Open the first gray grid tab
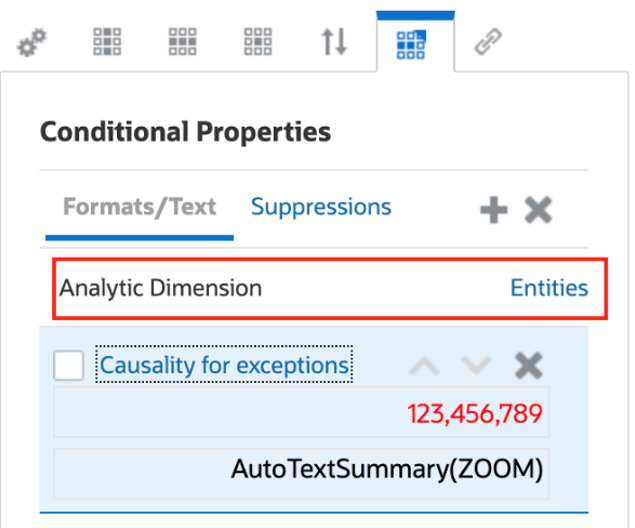 tap(107, 44)
